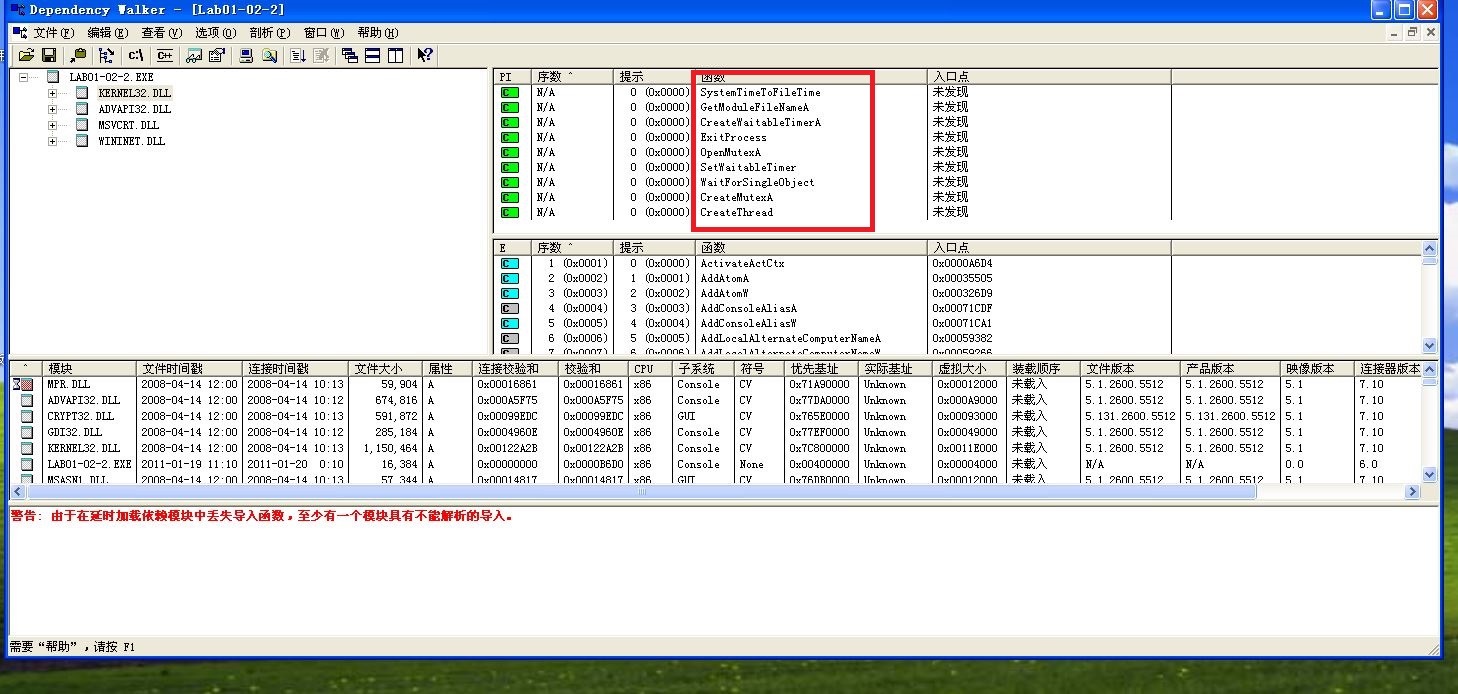
Task: Click the green C icon beside ExitProcess
Action: [x=510, y=137]
